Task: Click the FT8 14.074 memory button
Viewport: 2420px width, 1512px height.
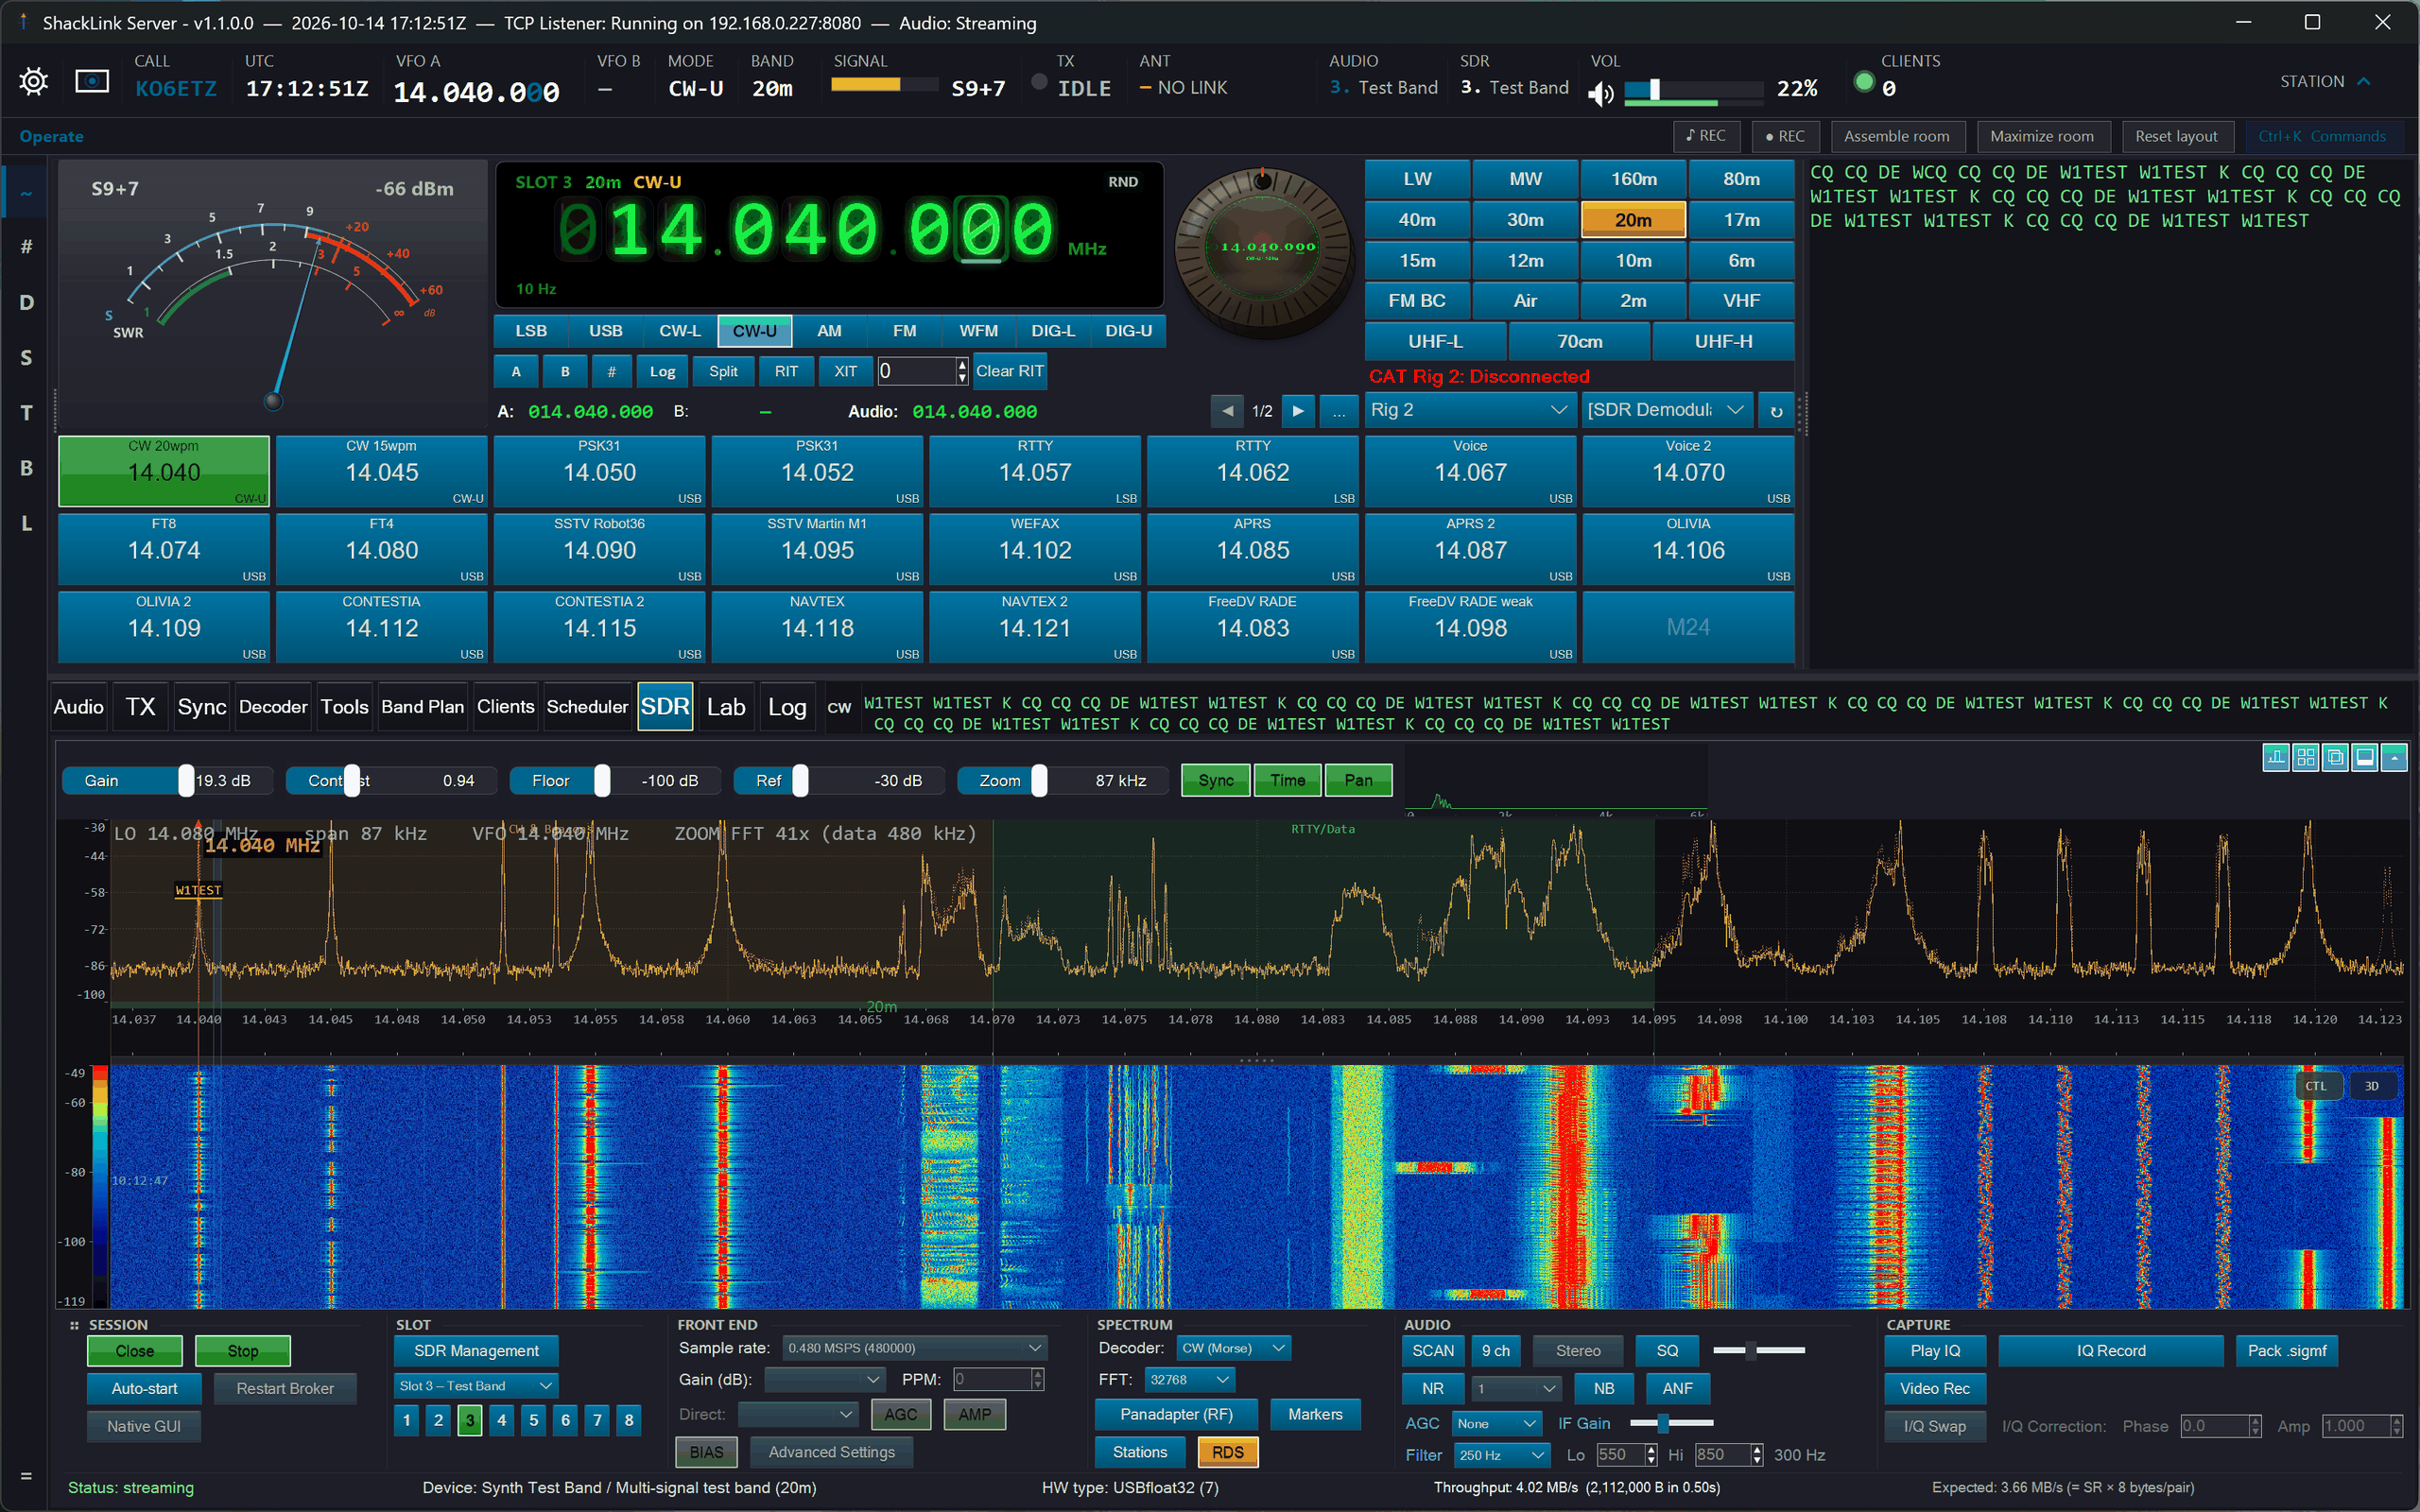Action: click(164, 549)
